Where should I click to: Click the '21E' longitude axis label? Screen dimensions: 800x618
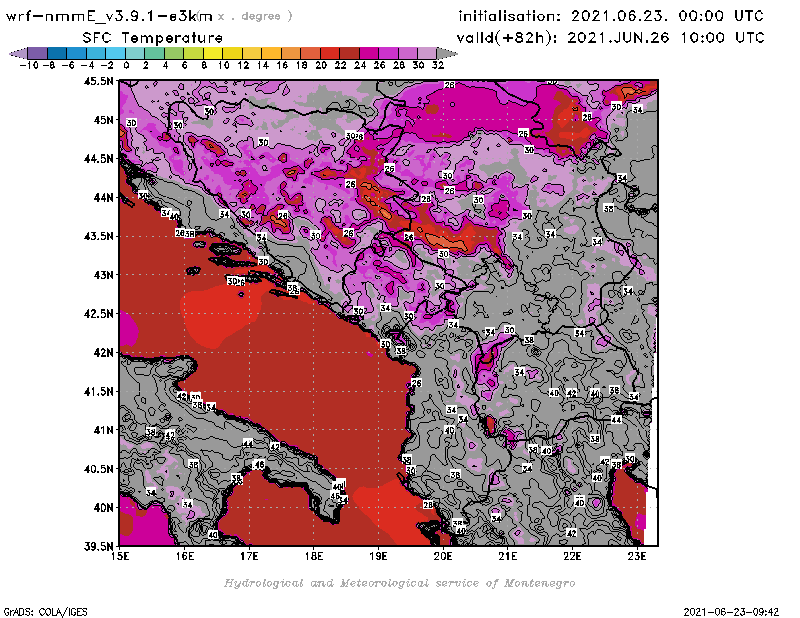(507, 556)
